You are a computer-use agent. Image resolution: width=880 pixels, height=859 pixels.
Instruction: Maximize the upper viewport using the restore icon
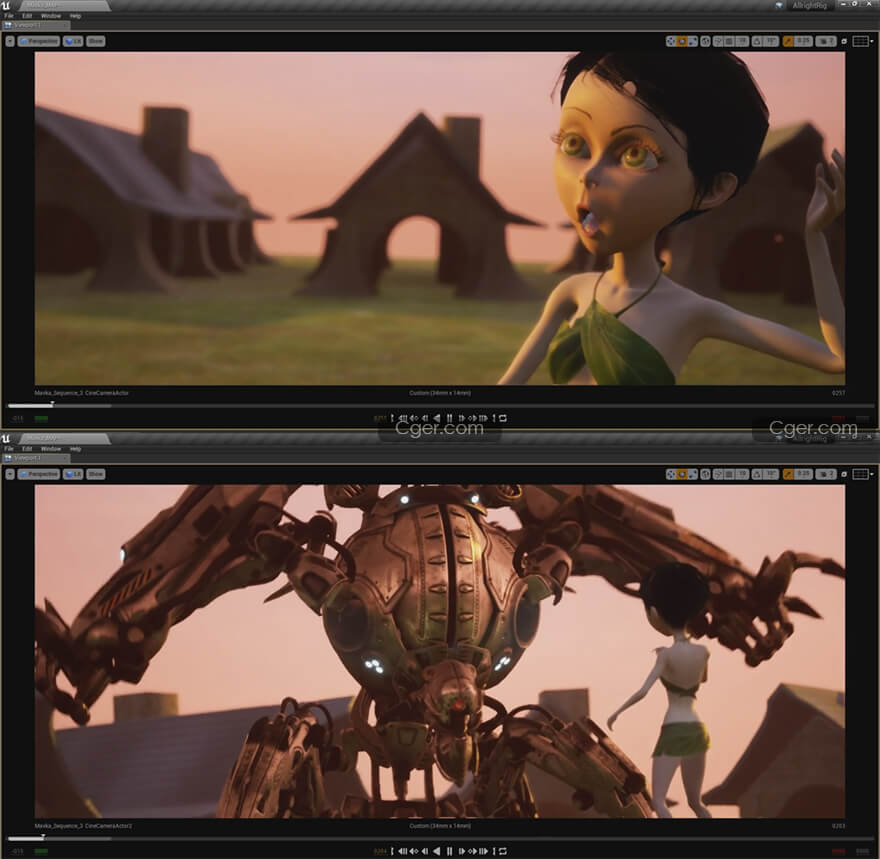[x=844, y=41]
